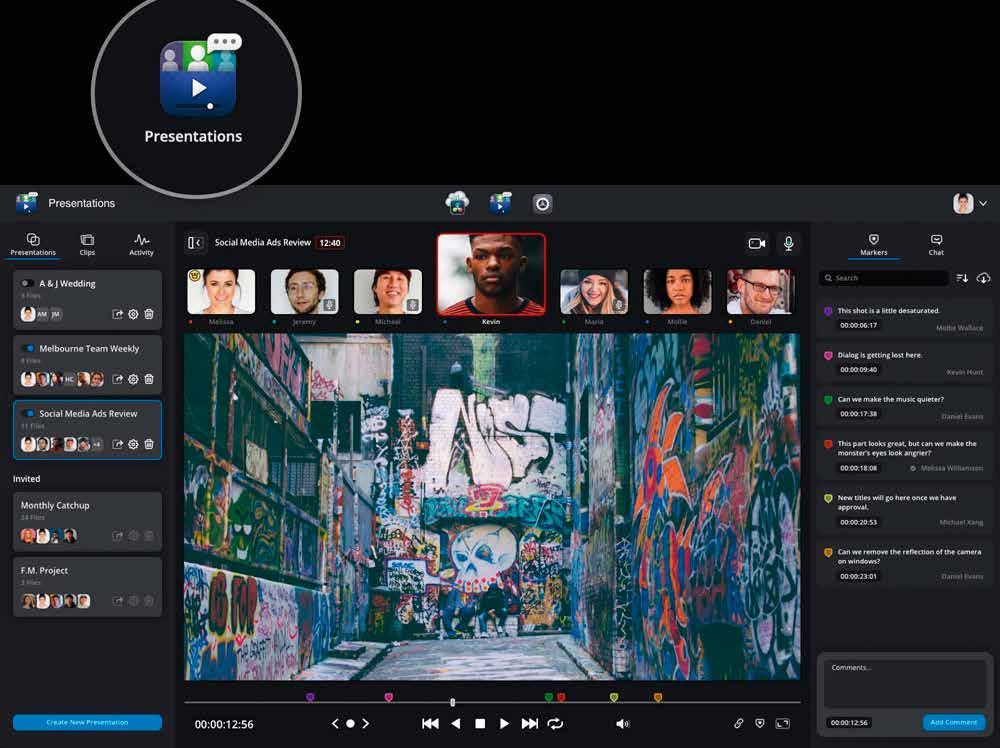Sort the markers list
This screenshot has height=748, width=1000.
962,277
